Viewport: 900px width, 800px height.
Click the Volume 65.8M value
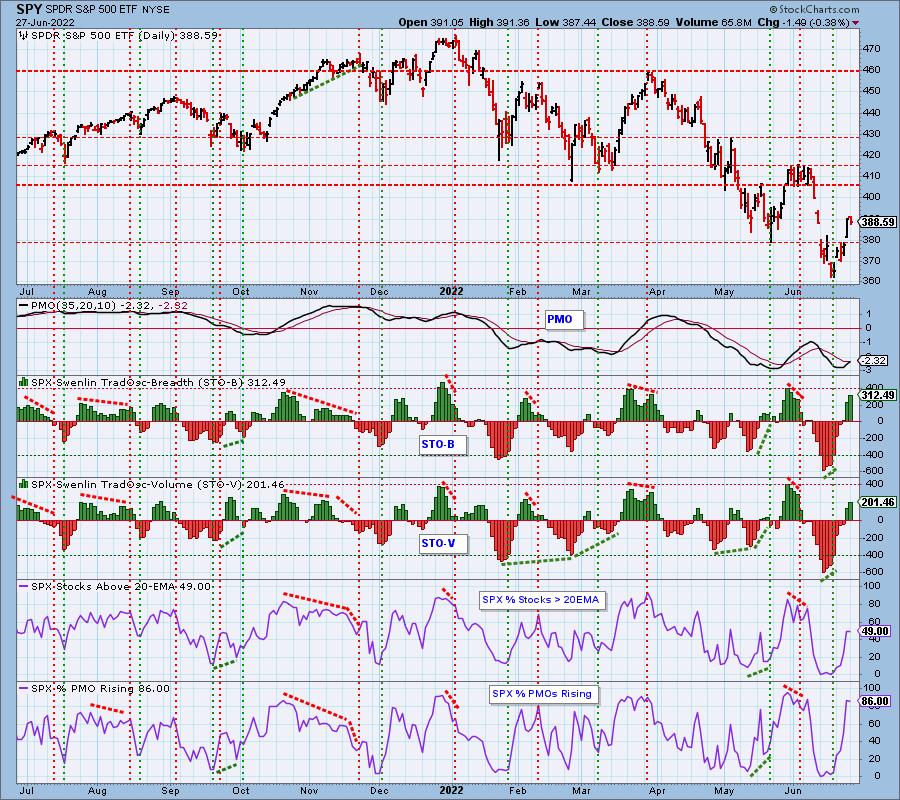click(x=713, y=22)
